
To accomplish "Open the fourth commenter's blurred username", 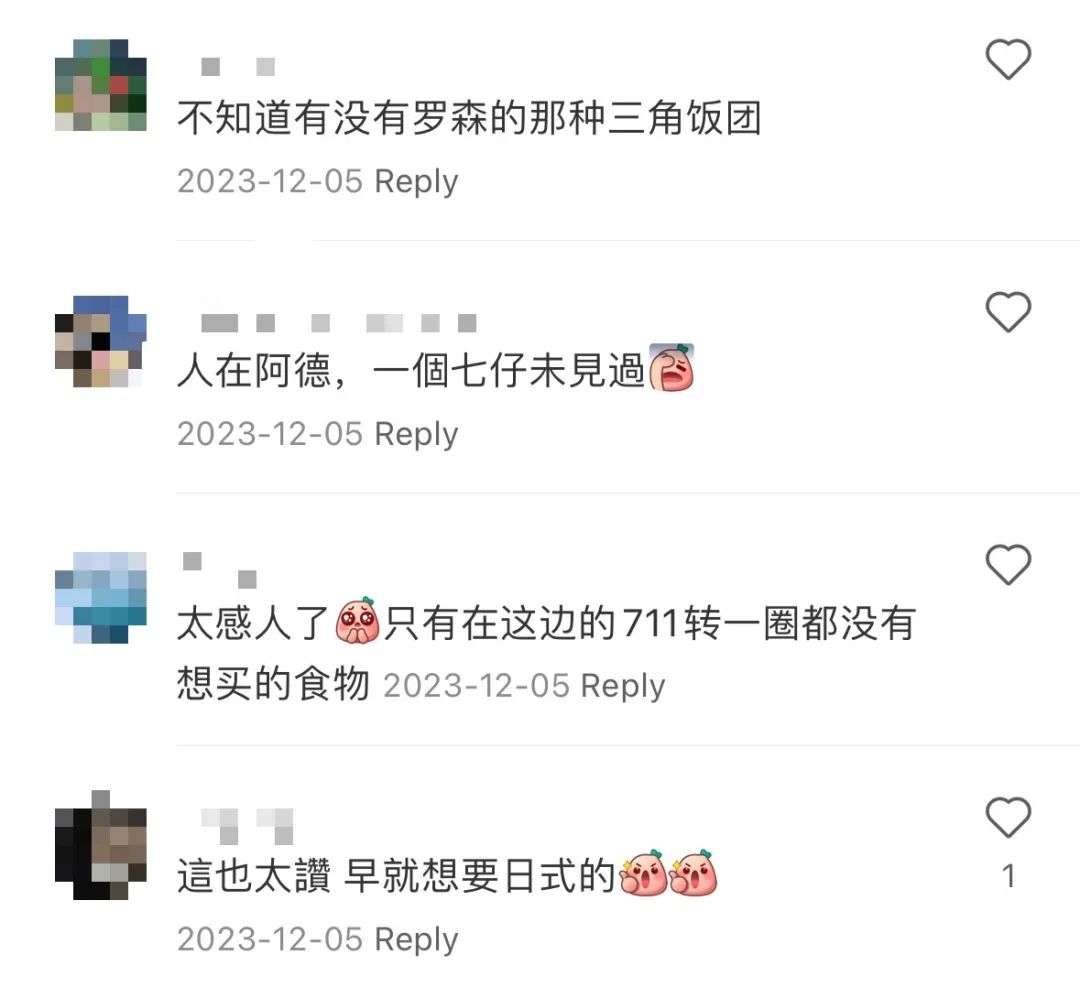I will coord(247,827).
